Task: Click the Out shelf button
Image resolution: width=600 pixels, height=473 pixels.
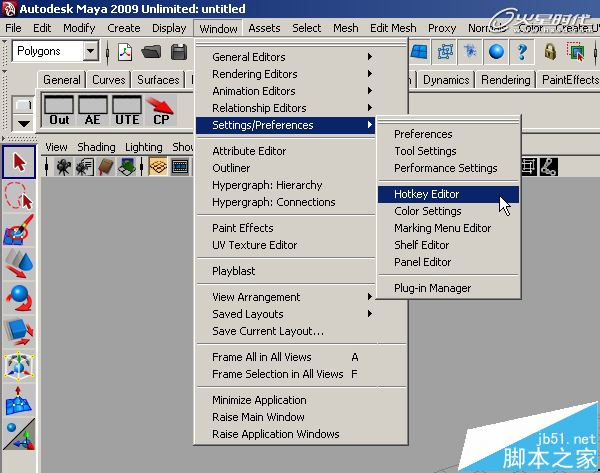Action: 59,110
